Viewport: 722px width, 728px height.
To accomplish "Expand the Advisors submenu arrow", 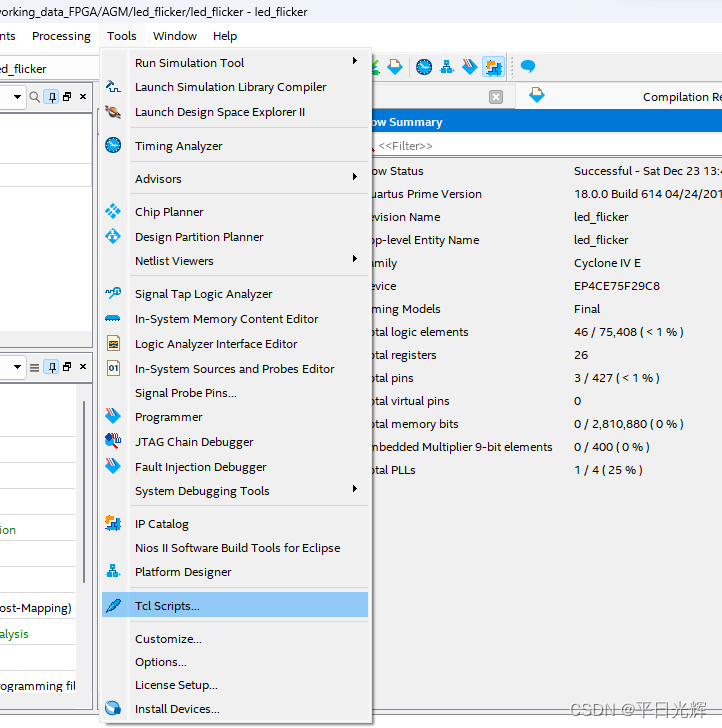I will pyautogui.click(x=355, y=177).
